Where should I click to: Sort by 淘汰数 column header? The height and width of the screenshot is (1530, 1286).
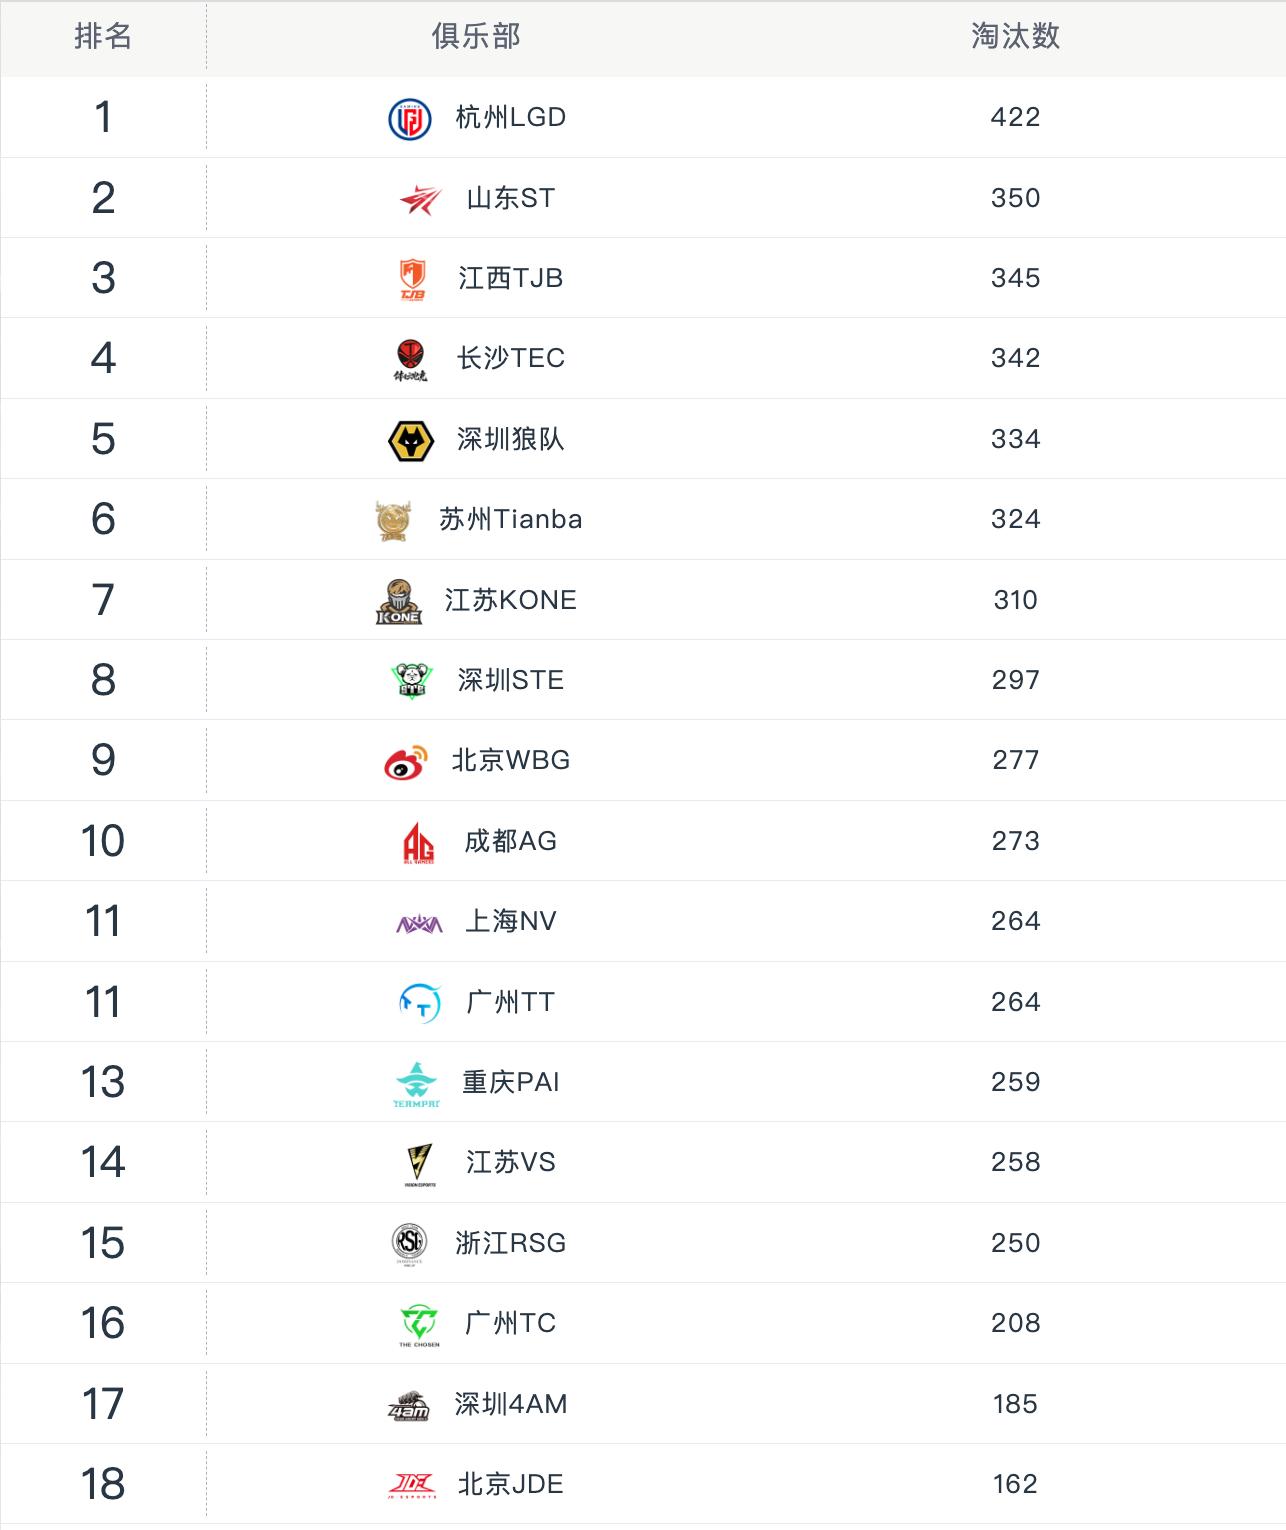click(1015, 37)
